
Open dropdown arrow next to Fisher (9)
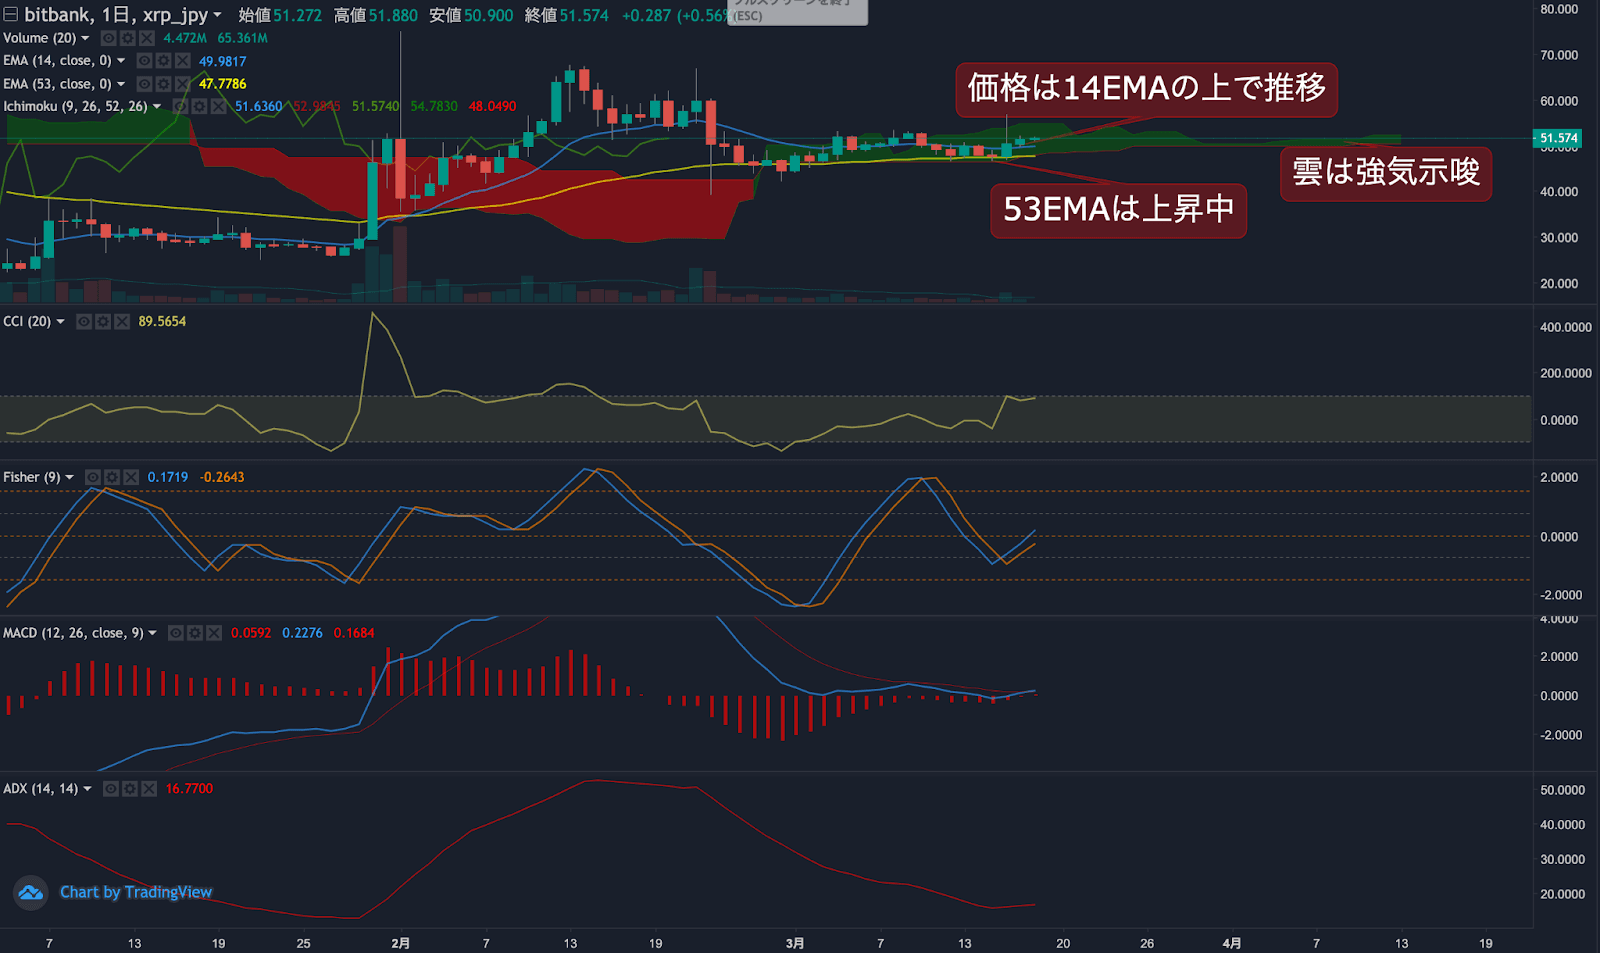point(69,477)
